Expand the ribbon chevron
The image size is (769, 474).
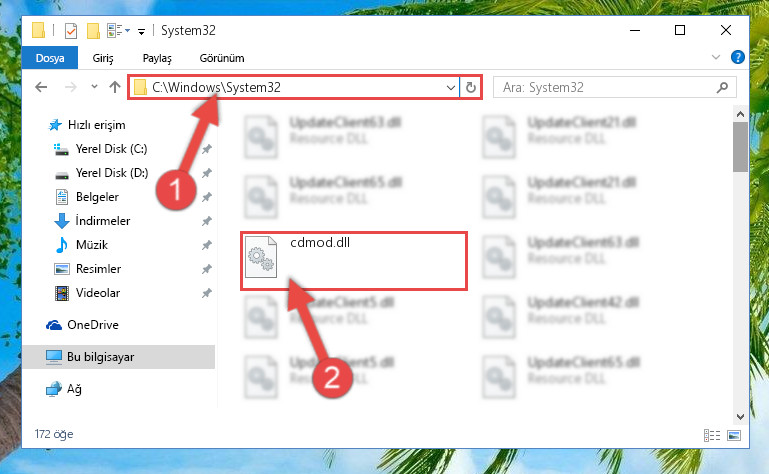(x=716, y=57)
